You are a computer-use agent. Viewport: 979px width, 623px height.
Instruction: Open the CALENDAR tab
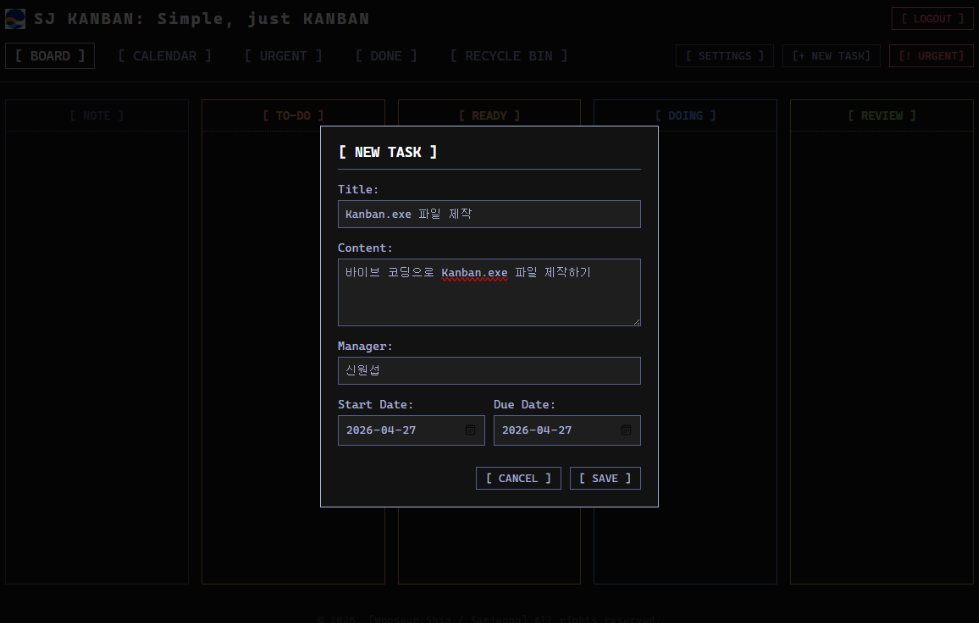[x=165, y=56]
